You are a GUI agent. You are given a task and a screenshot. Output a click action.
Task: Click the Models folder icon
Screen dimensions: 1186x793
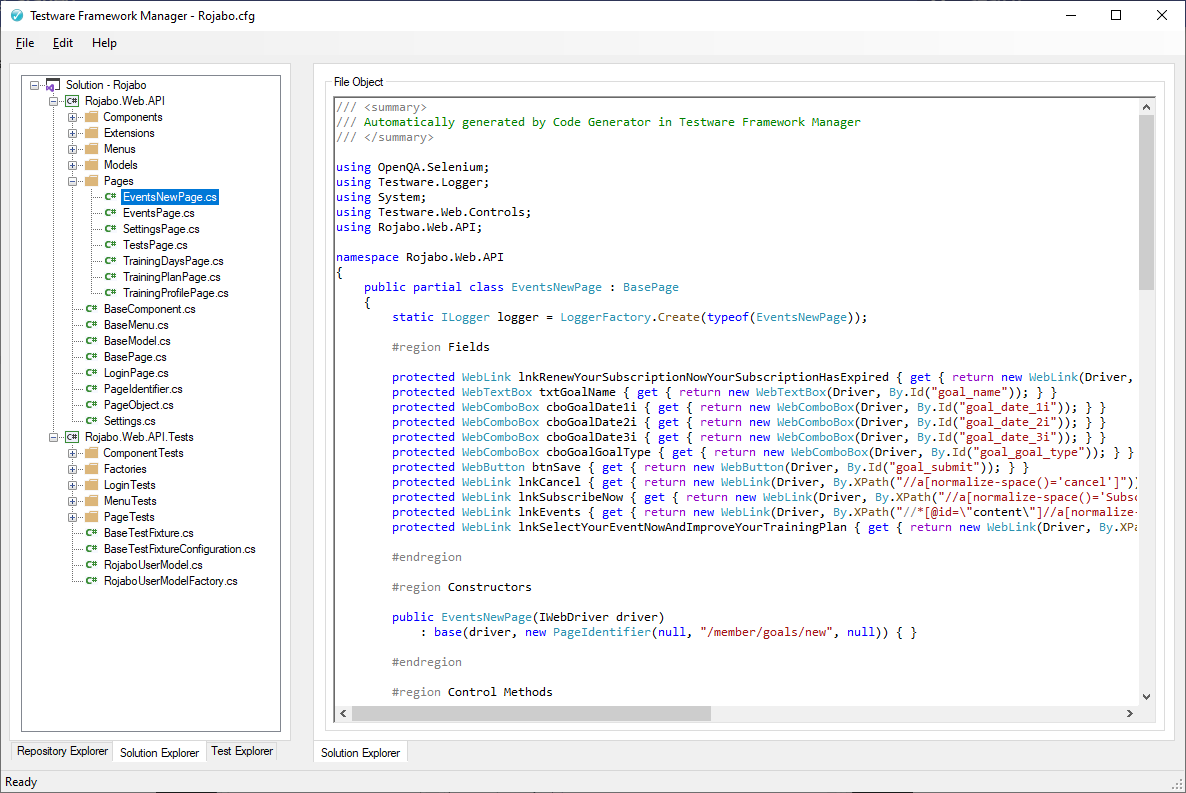pos(92,164)
